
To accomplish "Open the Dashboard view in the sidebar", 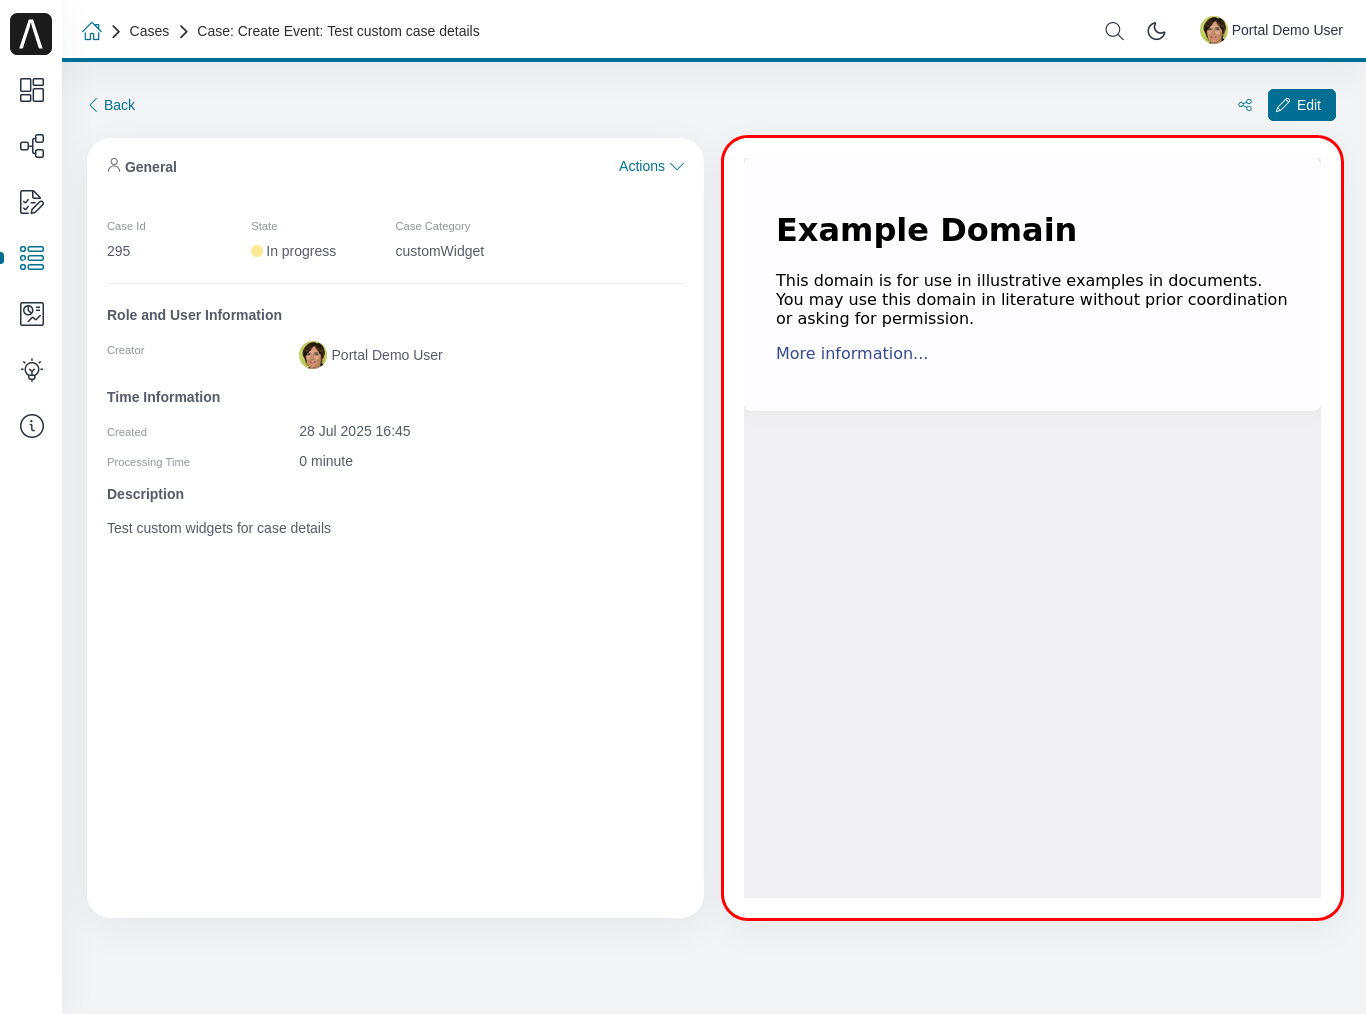I will [x=31, y=90].
